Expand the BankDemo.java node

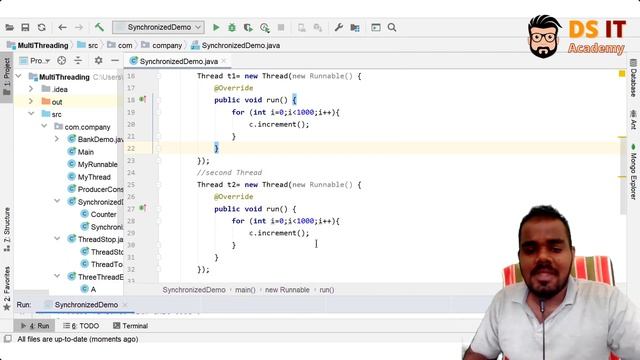pyautogui.click(x=57, y=139)
